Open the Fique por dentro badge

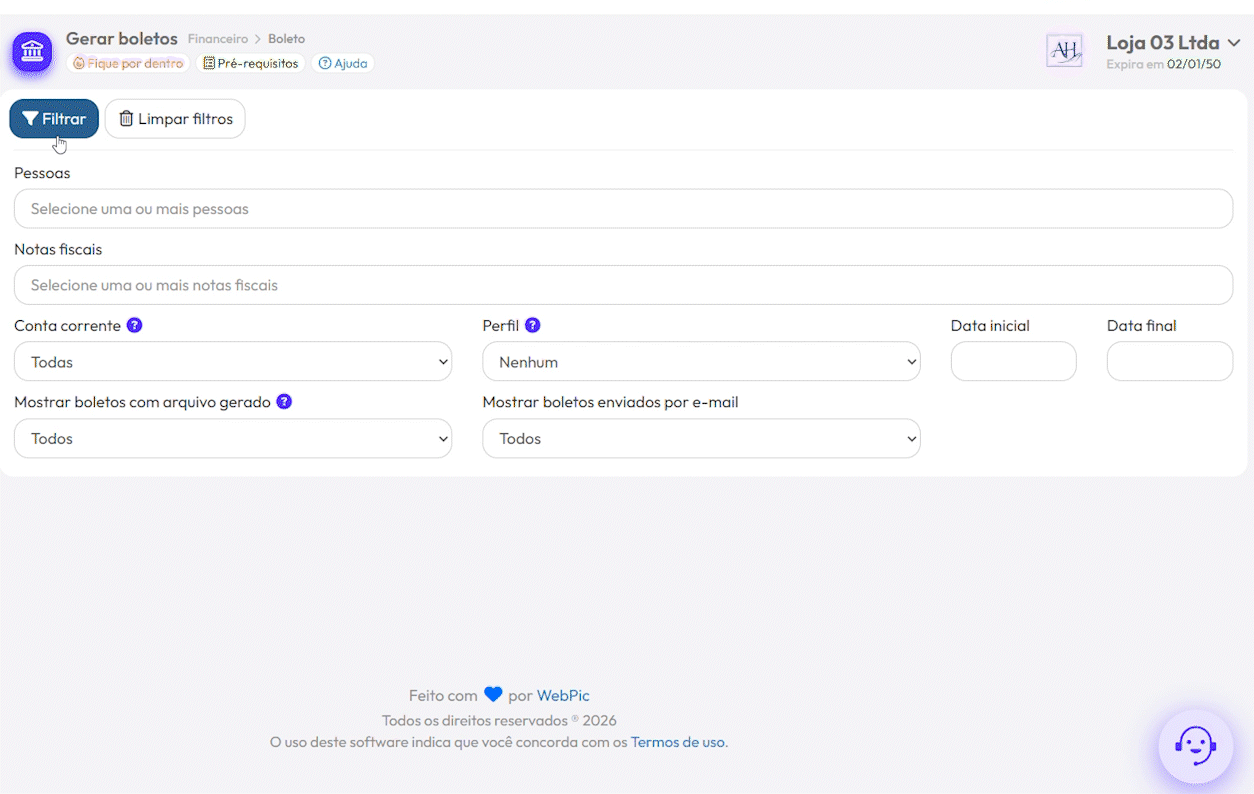128,63
